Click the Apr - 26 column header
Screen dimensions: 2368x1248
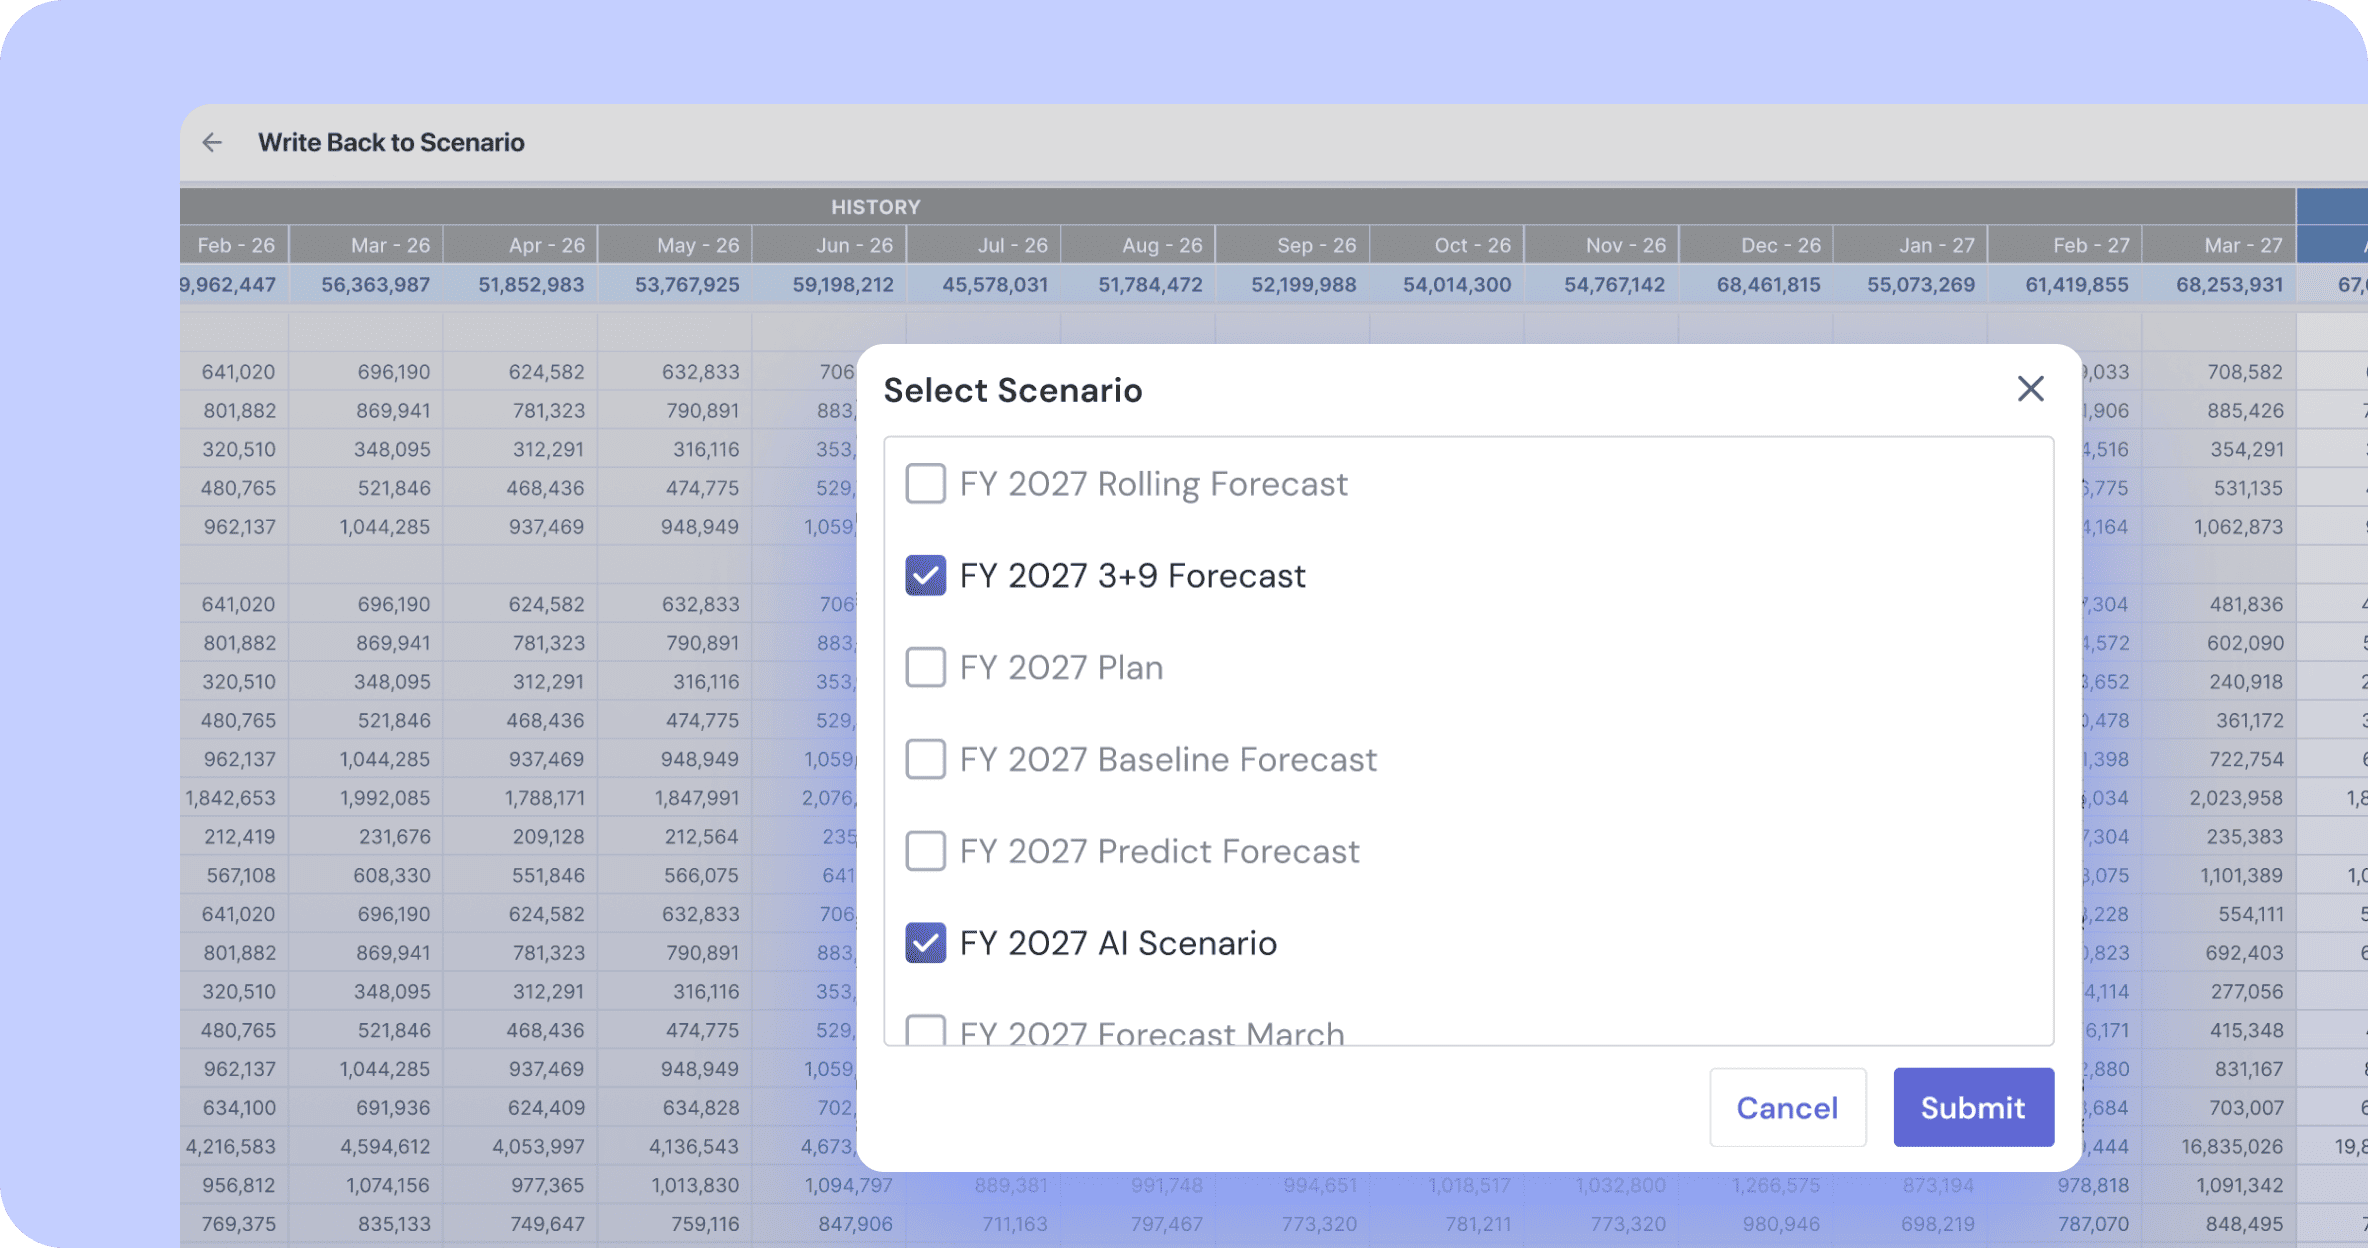[546, 245]
